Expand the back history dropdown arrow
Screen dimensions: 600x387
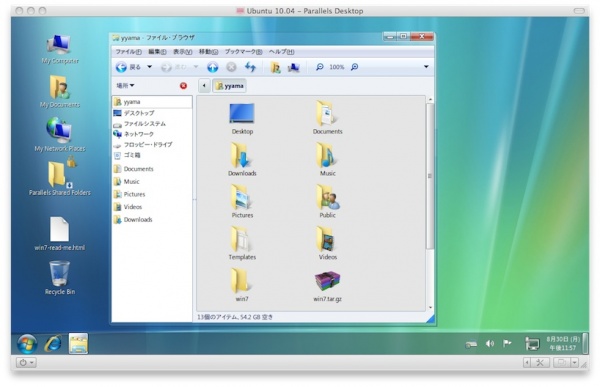coord(150,67)
